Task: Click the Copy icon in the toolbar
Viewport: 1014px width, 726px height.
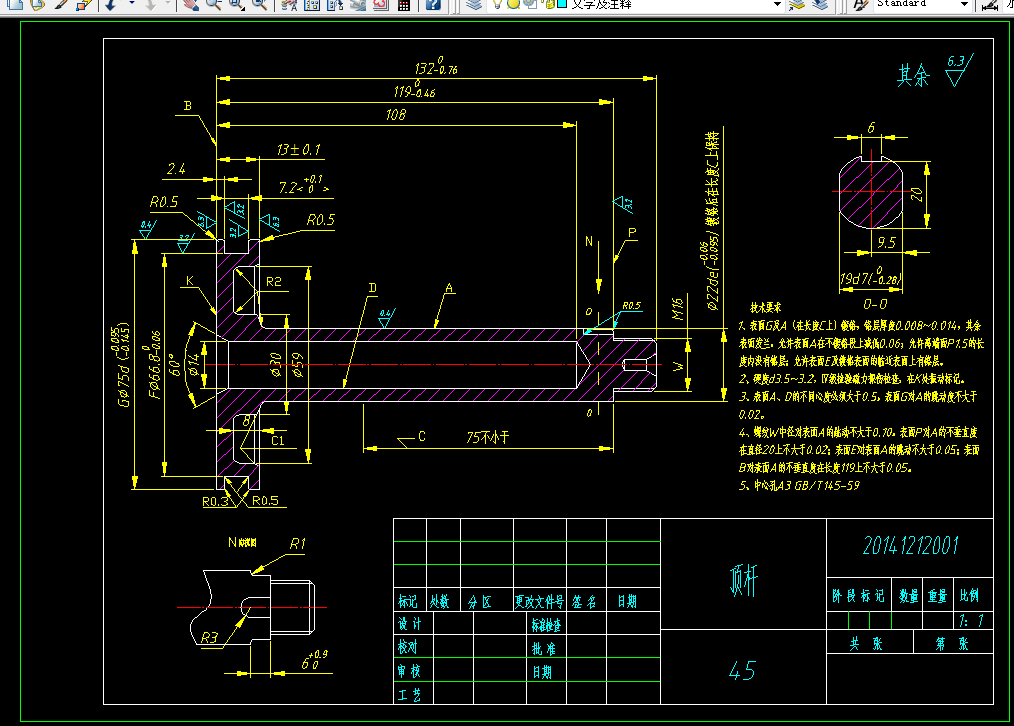Action: 15,4
